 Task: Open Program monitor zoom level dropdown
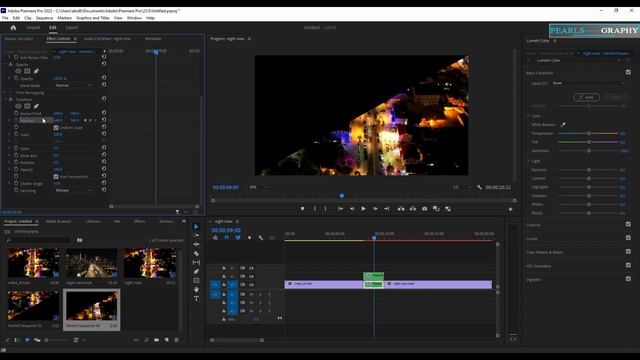[259, 187]
